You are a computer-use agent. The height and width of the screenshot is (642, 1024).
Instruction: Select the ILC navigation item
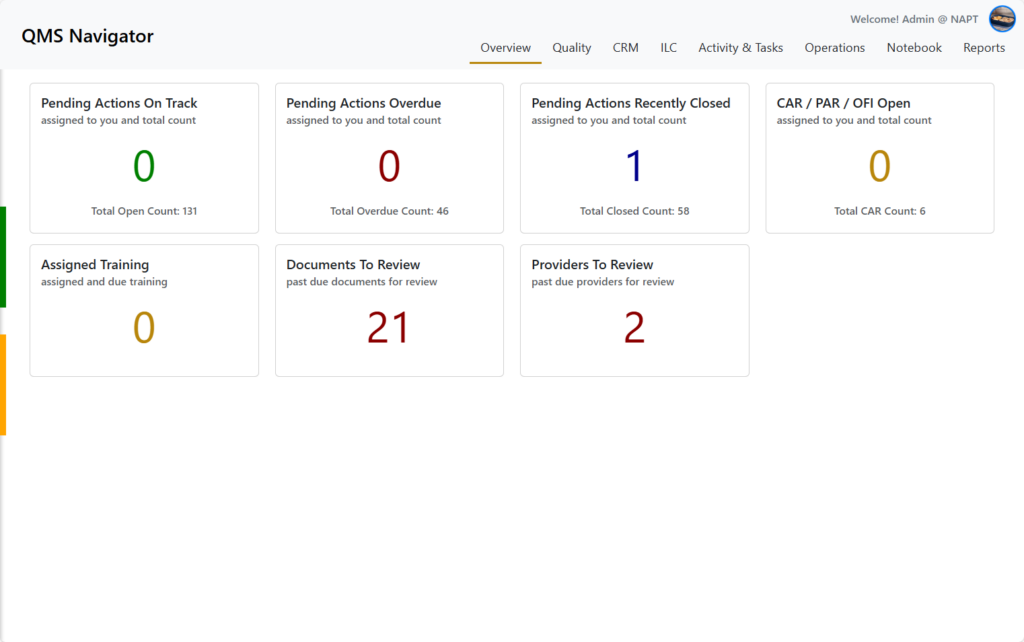[668, 48]
